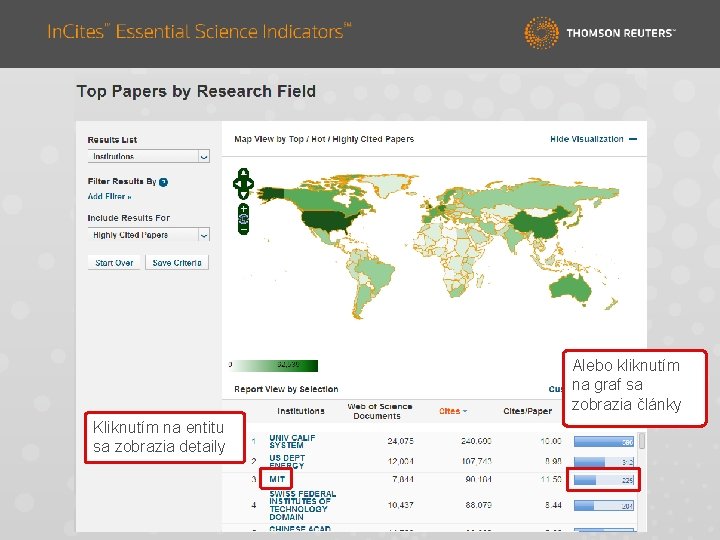Select Australia on the world map
This screenshot has width=720, height=540.
pyautogui.click(x=570, y=289)
